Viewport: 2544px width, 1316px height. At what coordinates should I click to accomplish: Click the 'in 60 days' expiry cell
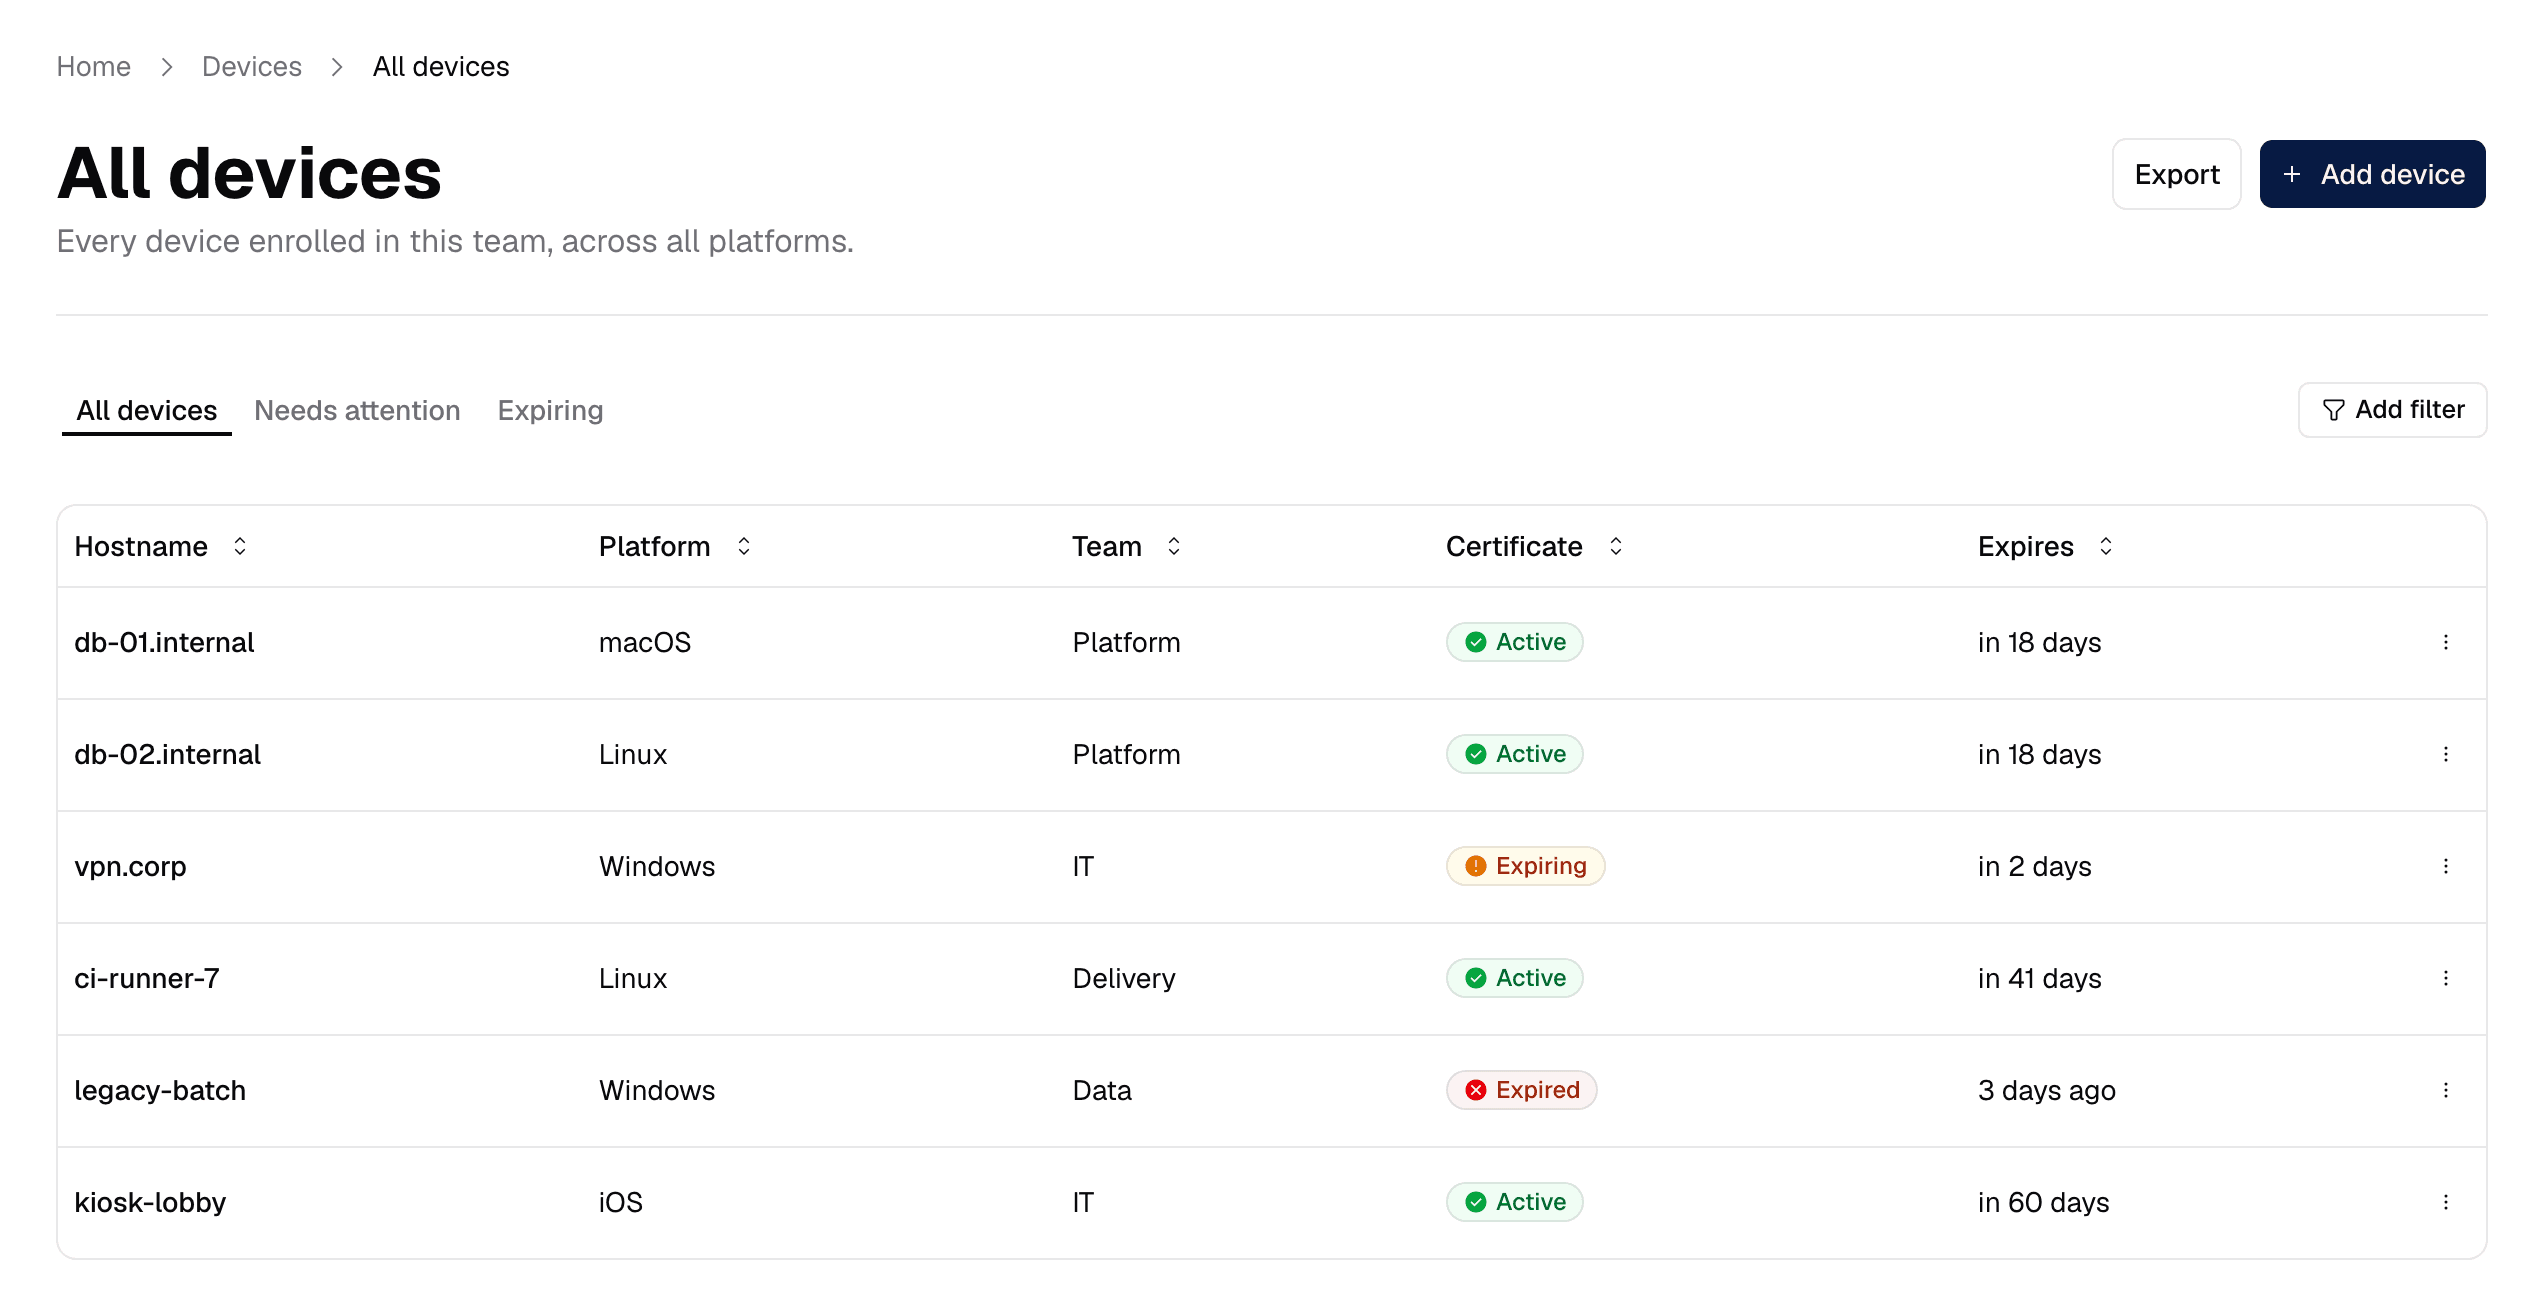click(2043, 1202)
